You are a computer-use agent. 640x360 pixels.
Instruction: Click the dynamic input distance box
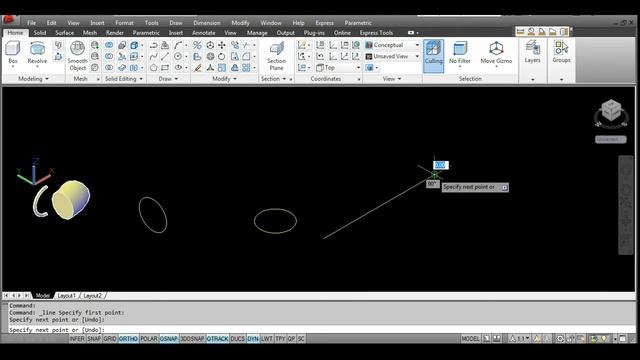coord(441,165)
